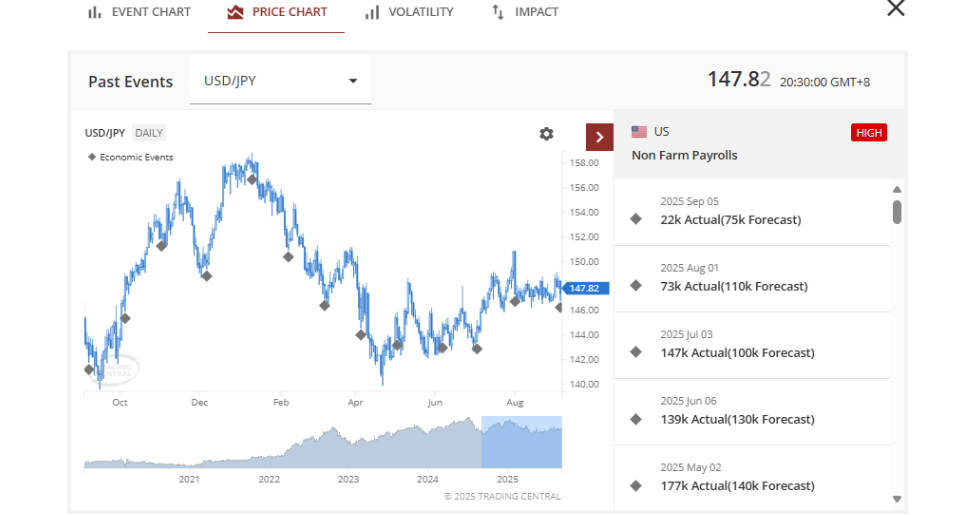Click the 20:30:00 GMT+8 timestamp

[x=825, y=82]
